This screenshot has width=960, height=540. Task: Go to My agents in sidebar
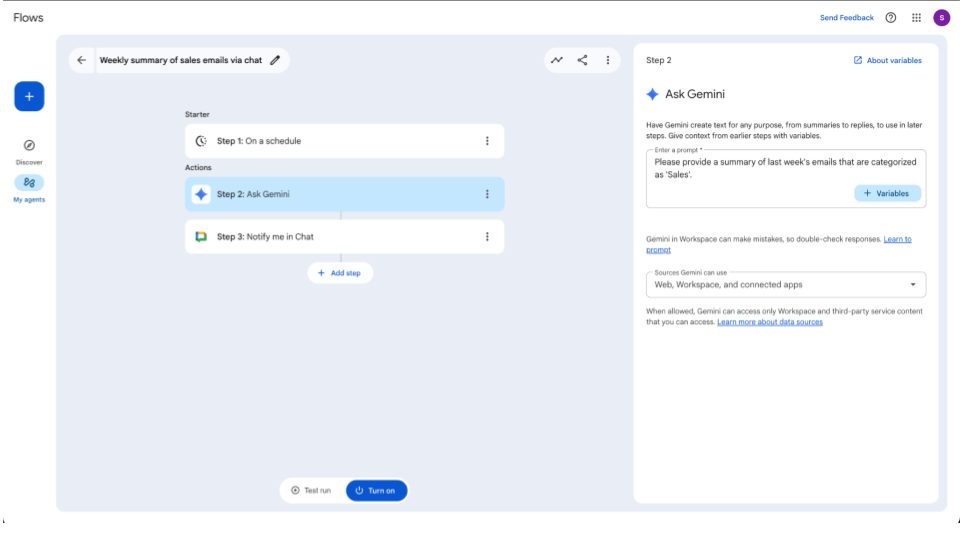29,183
